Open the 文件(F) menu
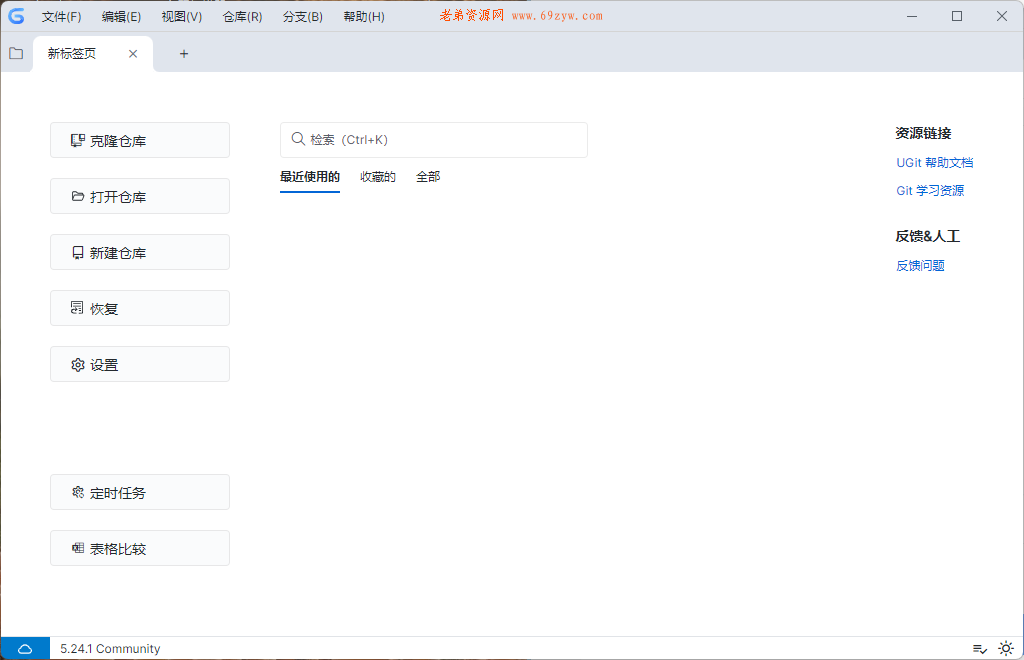This screenshot has height=660, width=1024. pyautogui.click(x=61, y=16)
